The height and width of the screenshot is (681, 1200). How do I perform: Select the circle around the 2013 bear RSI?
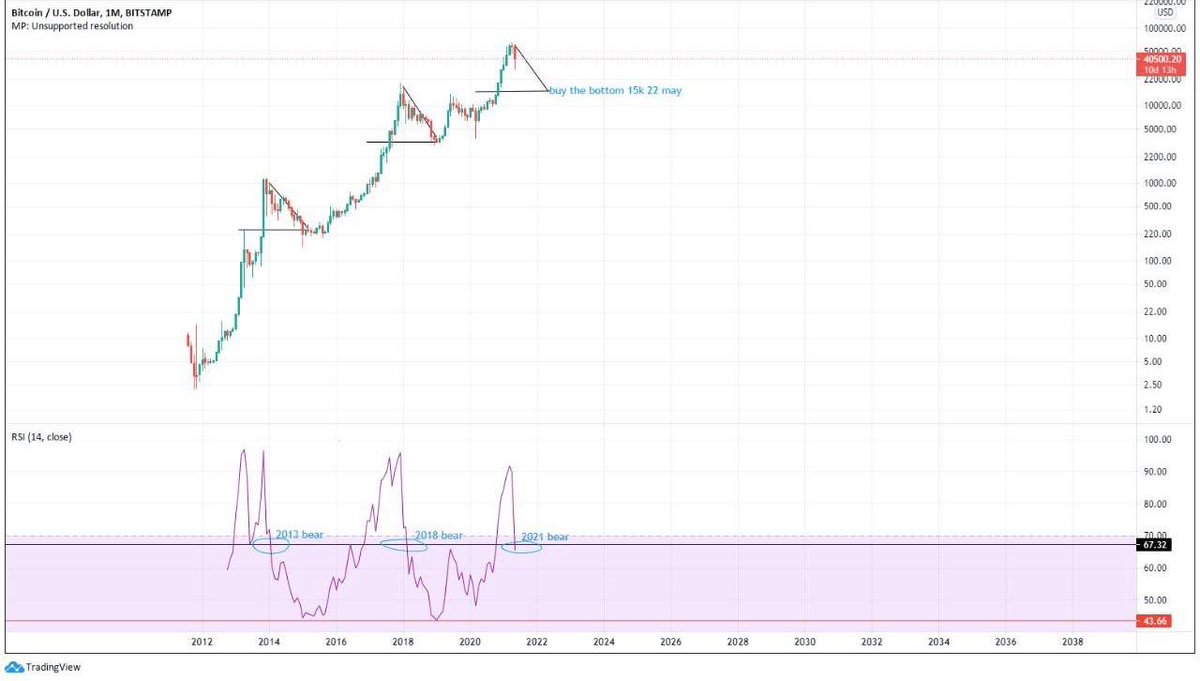pyautogui.click(x=269, y=545)
